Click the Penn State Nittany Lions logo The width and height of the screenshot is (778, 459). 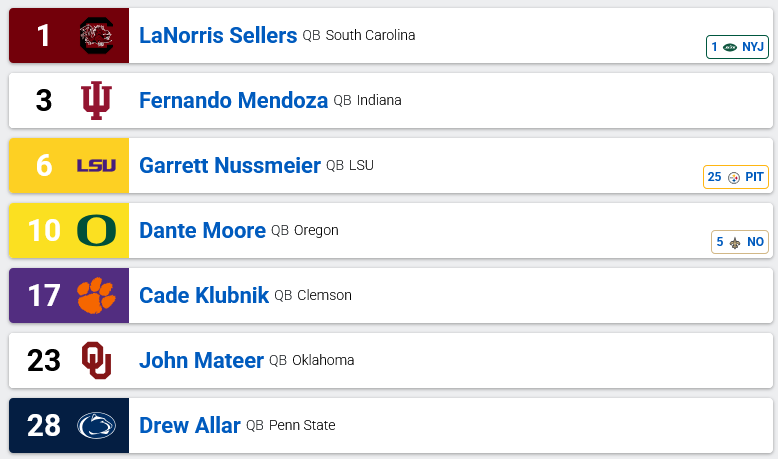point(96,426)
